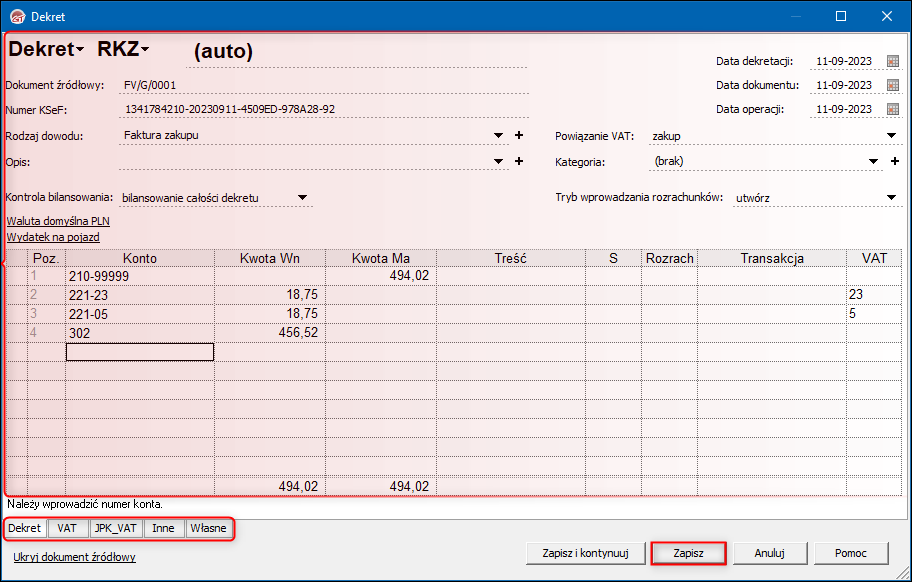This screenshot has width=912, height=582.
Task: Open the RKZ register dropdown header
Action: pyautogui.click(x=123, y=49)
